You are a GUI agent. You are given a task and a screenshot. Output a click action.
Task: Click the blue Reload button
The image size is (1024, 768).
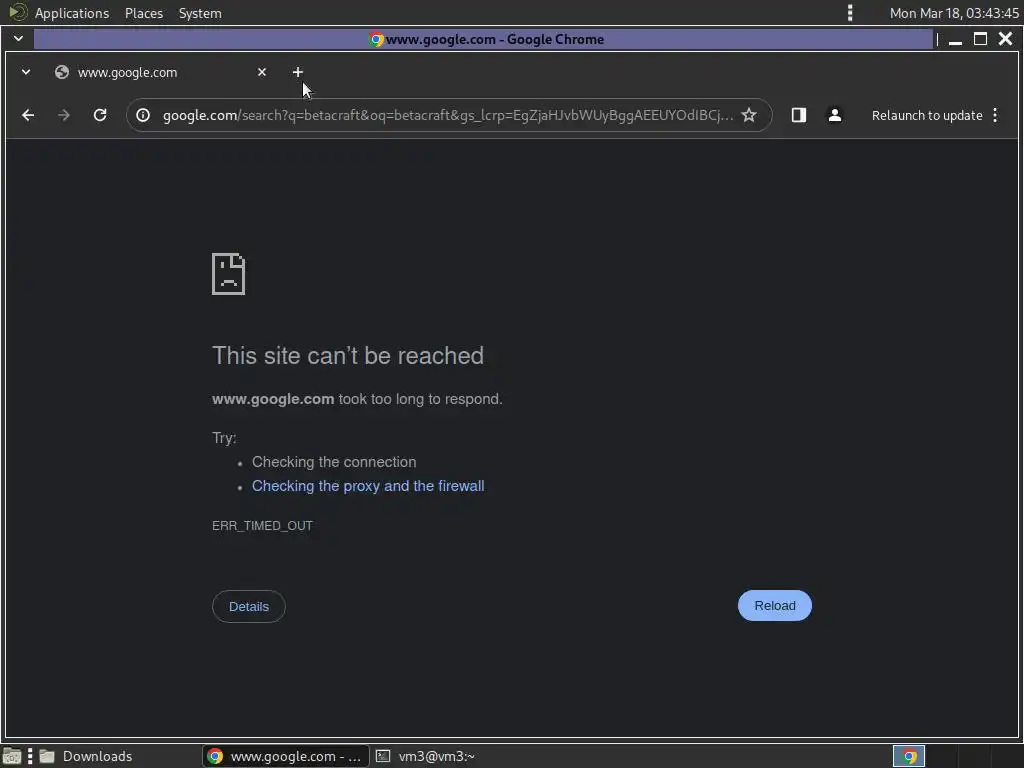tap(775, 605)
